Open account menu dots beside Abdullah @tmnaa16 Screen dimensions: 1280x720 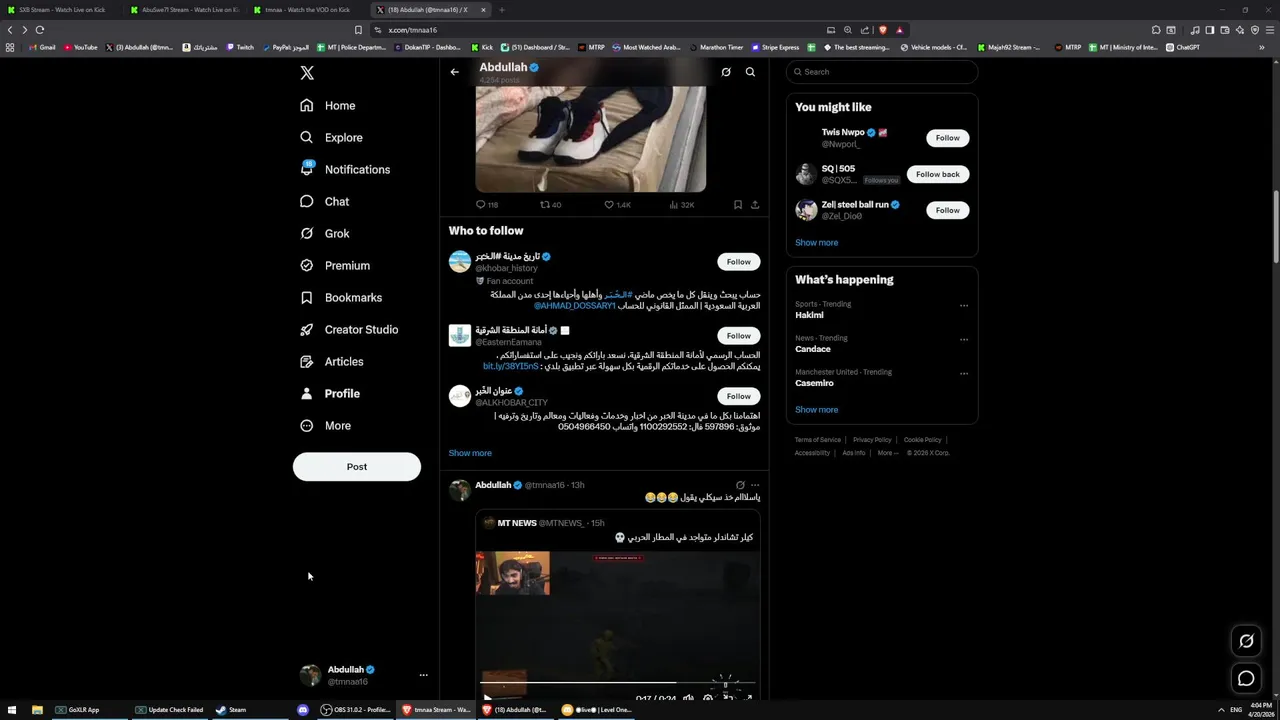tap(423, 675)
